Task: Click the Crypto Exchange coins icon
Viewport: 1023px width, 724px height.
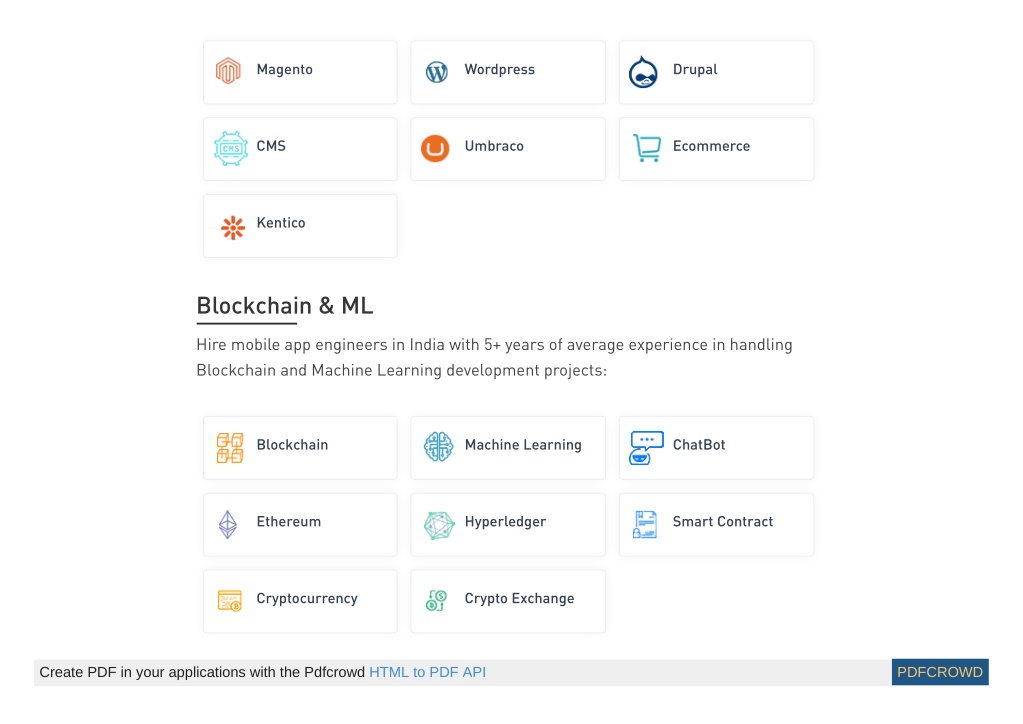Action: coord(436,600)
